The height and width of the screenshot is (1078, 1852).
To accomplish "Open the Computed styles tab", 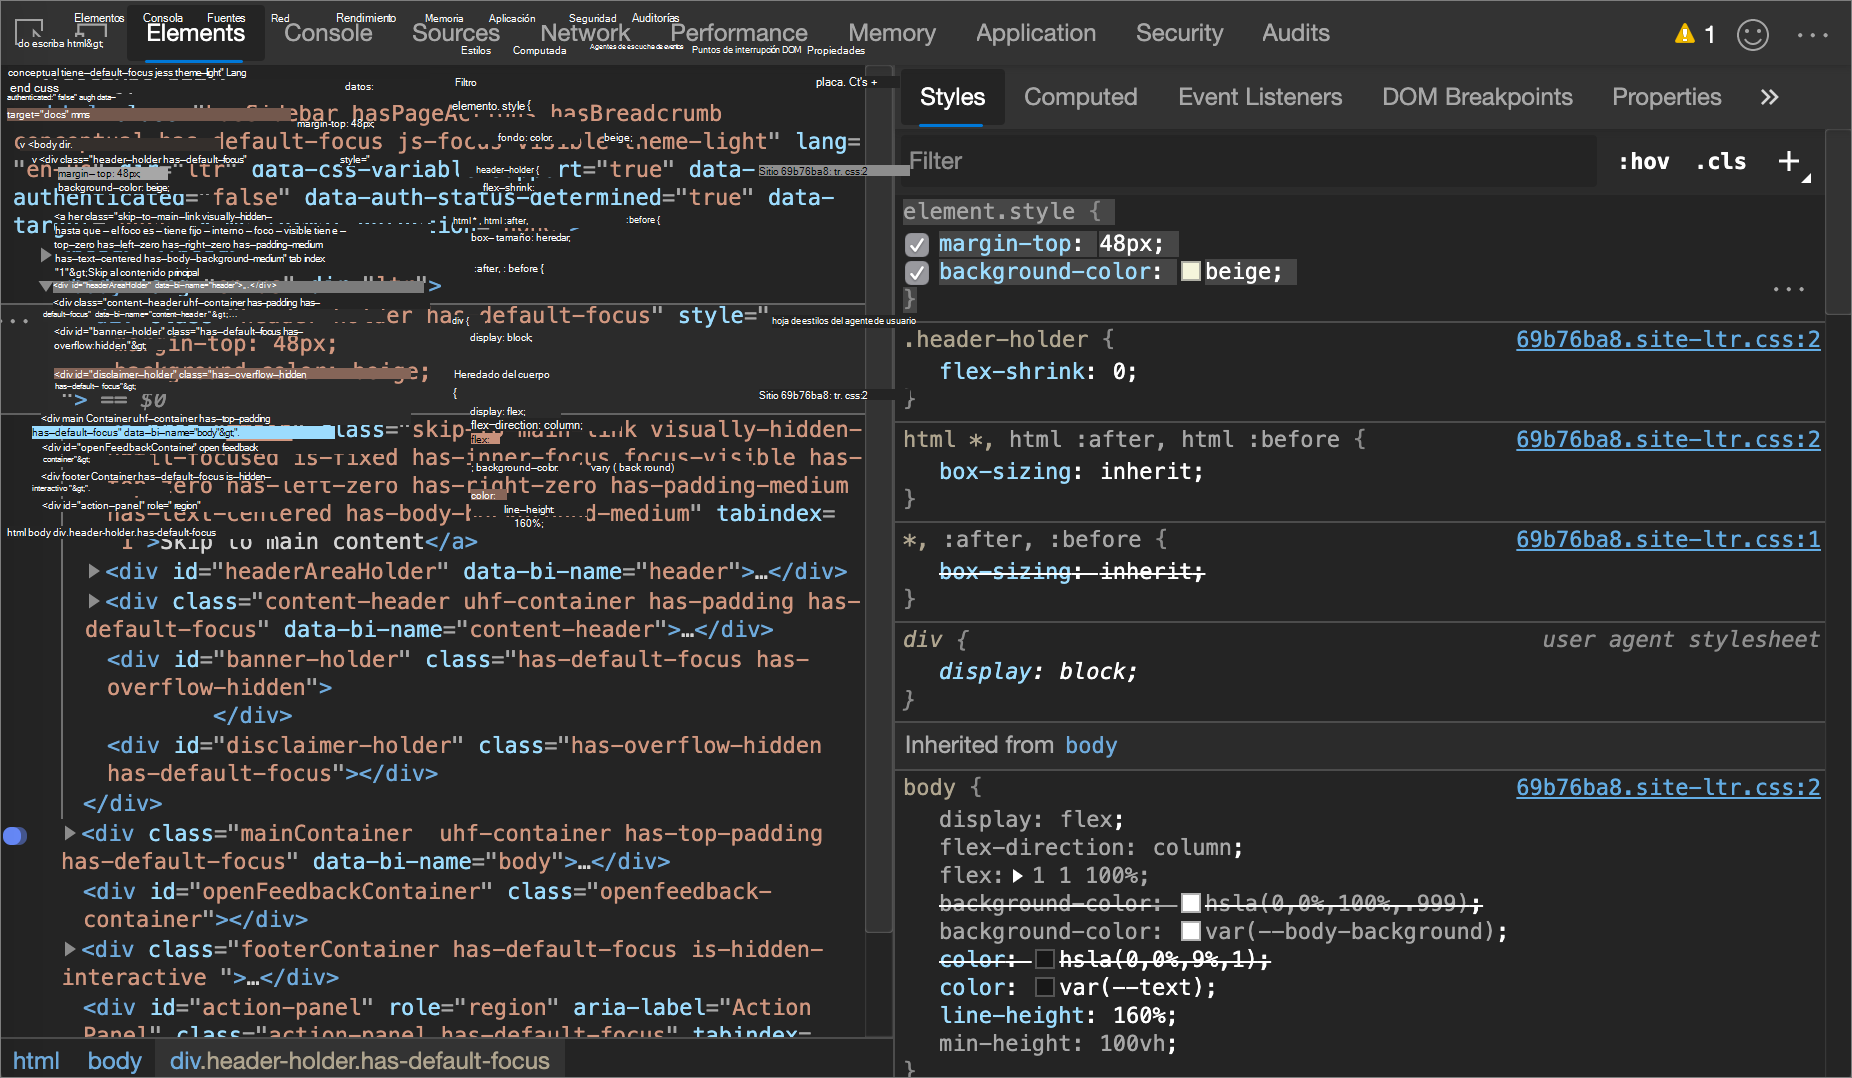I will [x=1080, y=97].
